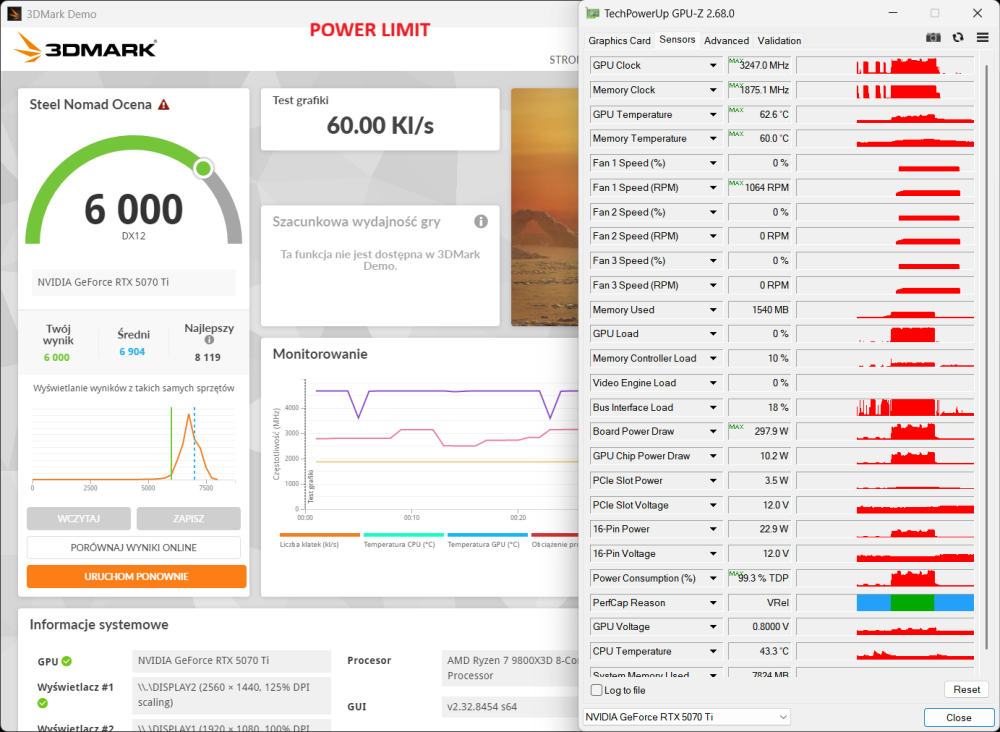Select the Sensors tab

pyautogui.click(x=677, y=40)
